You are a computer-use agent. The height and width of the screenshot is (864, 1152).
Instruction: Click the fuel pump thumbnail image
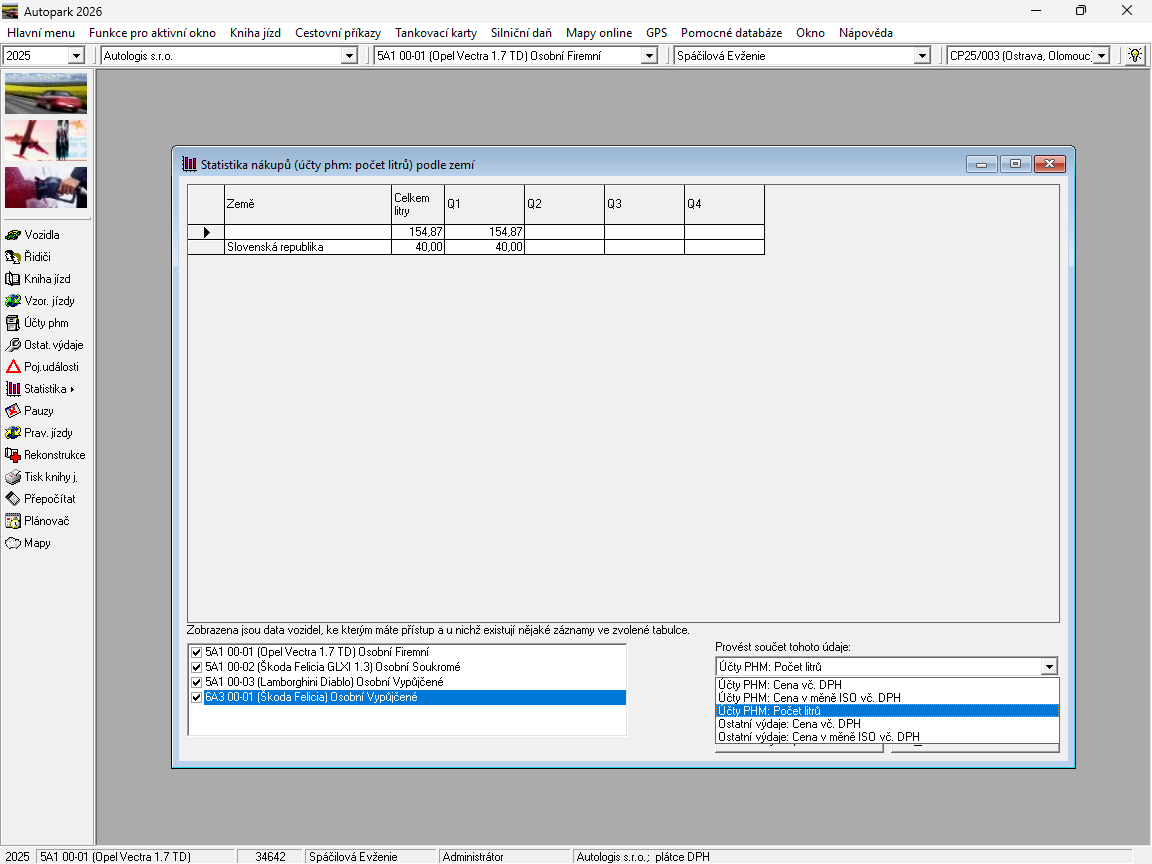point(46,187)
